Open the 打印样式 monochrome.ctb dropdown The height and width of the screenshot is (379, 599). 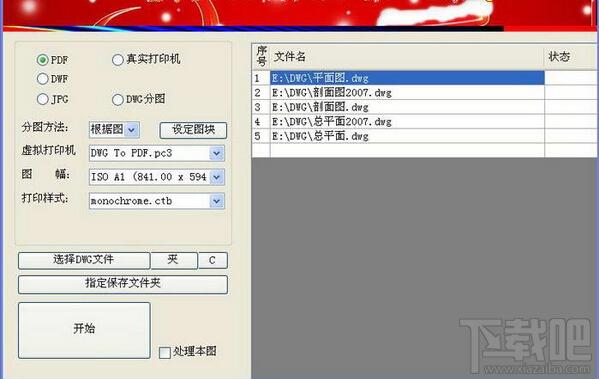(217, 201)
